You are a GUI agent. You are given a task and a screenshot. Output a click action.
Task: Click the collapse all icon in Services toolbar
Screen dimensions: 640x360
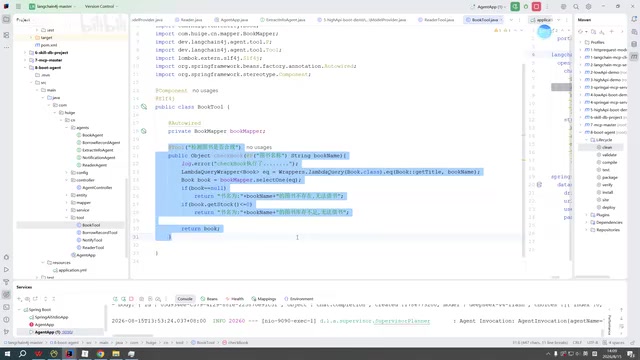coord(53,299)
